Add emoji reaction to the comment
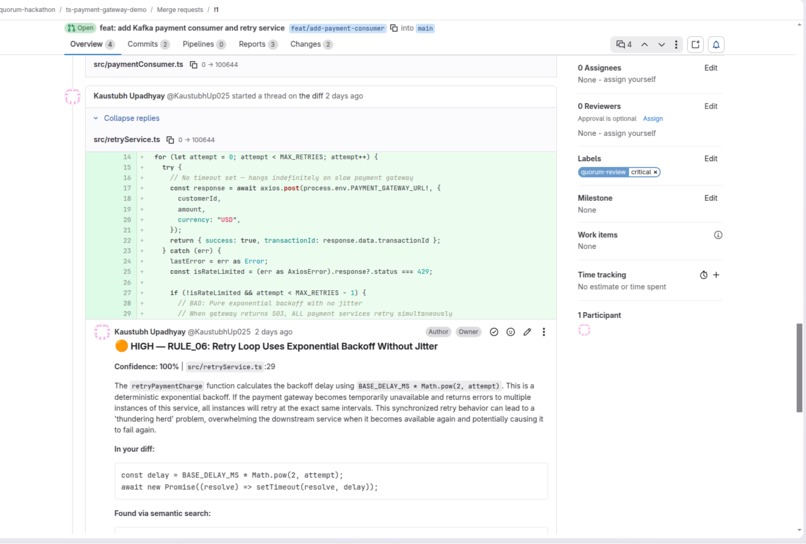This screenshot has height=544, width=806. coord(510,332)
